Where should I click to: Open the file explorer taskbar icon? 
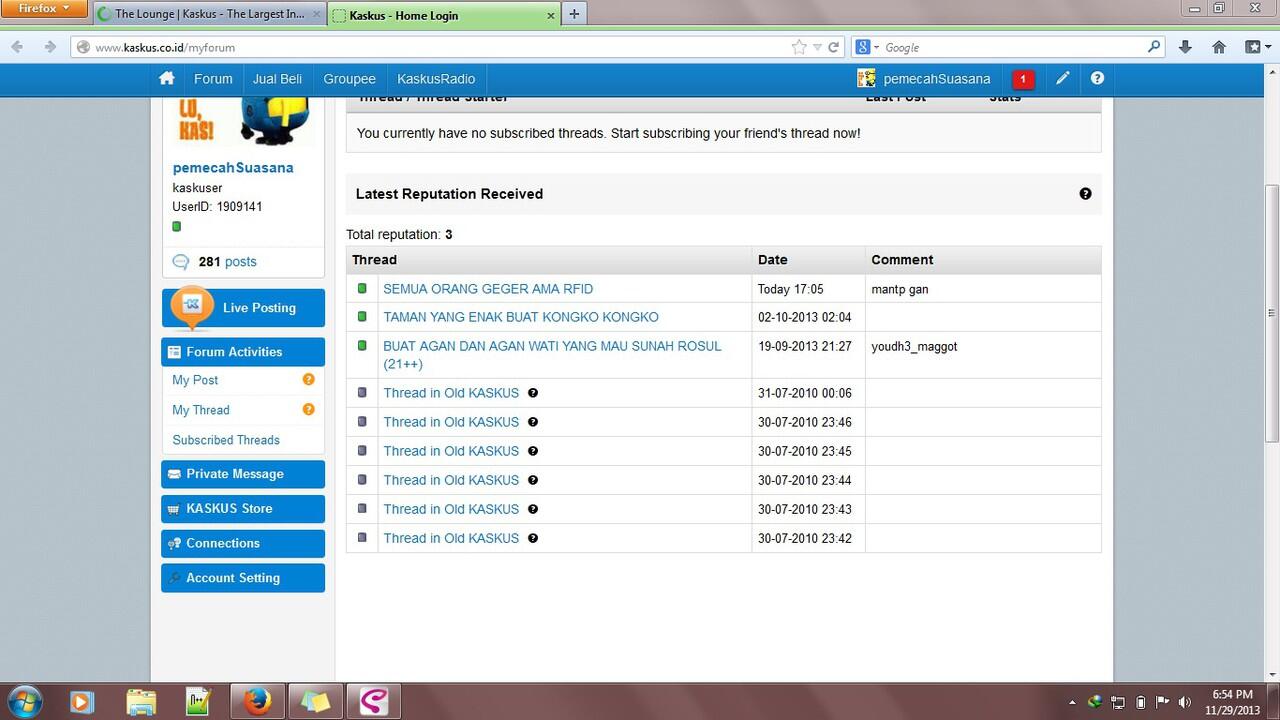(141, 701)
